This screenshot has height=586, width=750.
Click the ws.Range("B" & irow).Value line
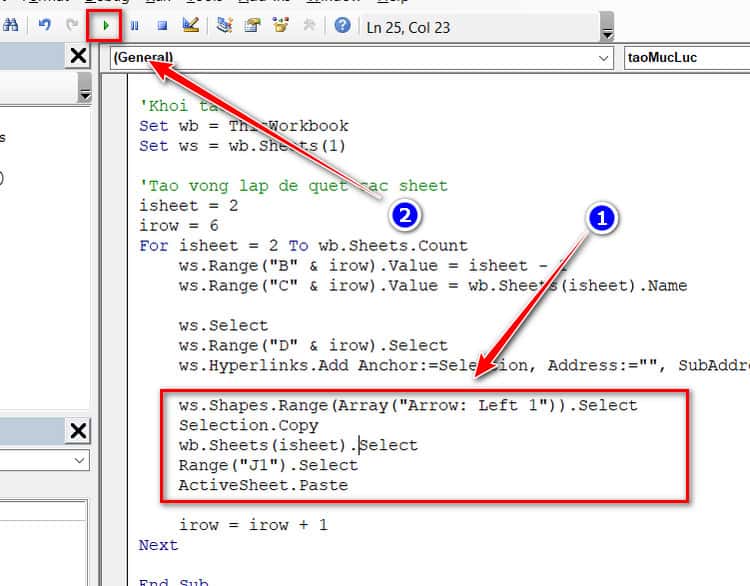(373, 266)
